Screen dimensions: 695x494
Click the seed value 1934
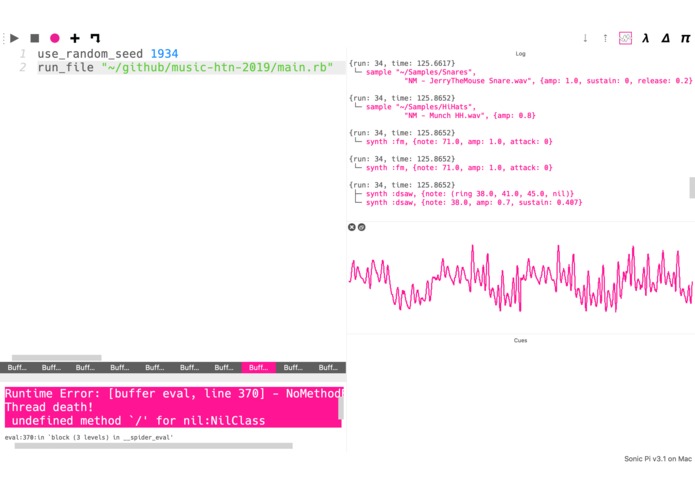point(164,54)
